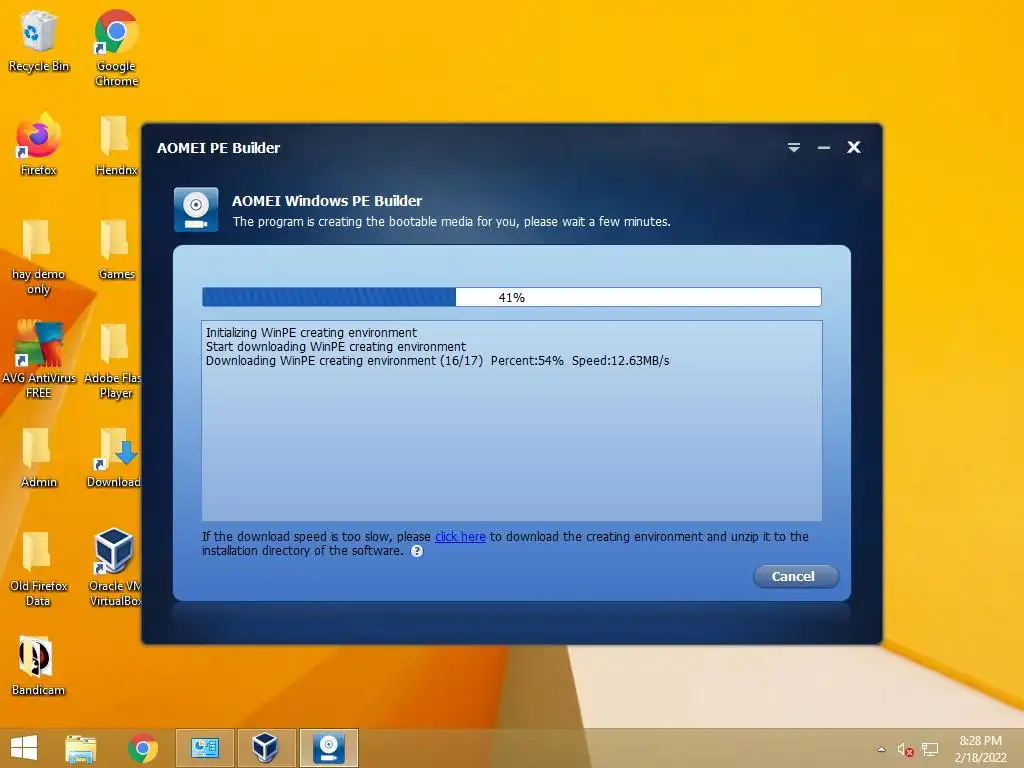Show hidden system tray icons

[882, 749]
